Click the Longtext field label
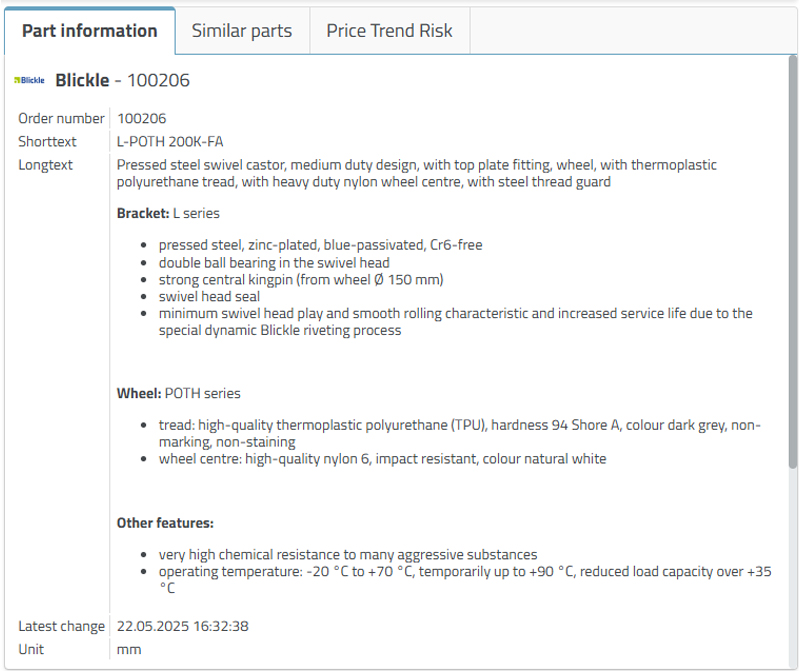 [x=45, y=164]
